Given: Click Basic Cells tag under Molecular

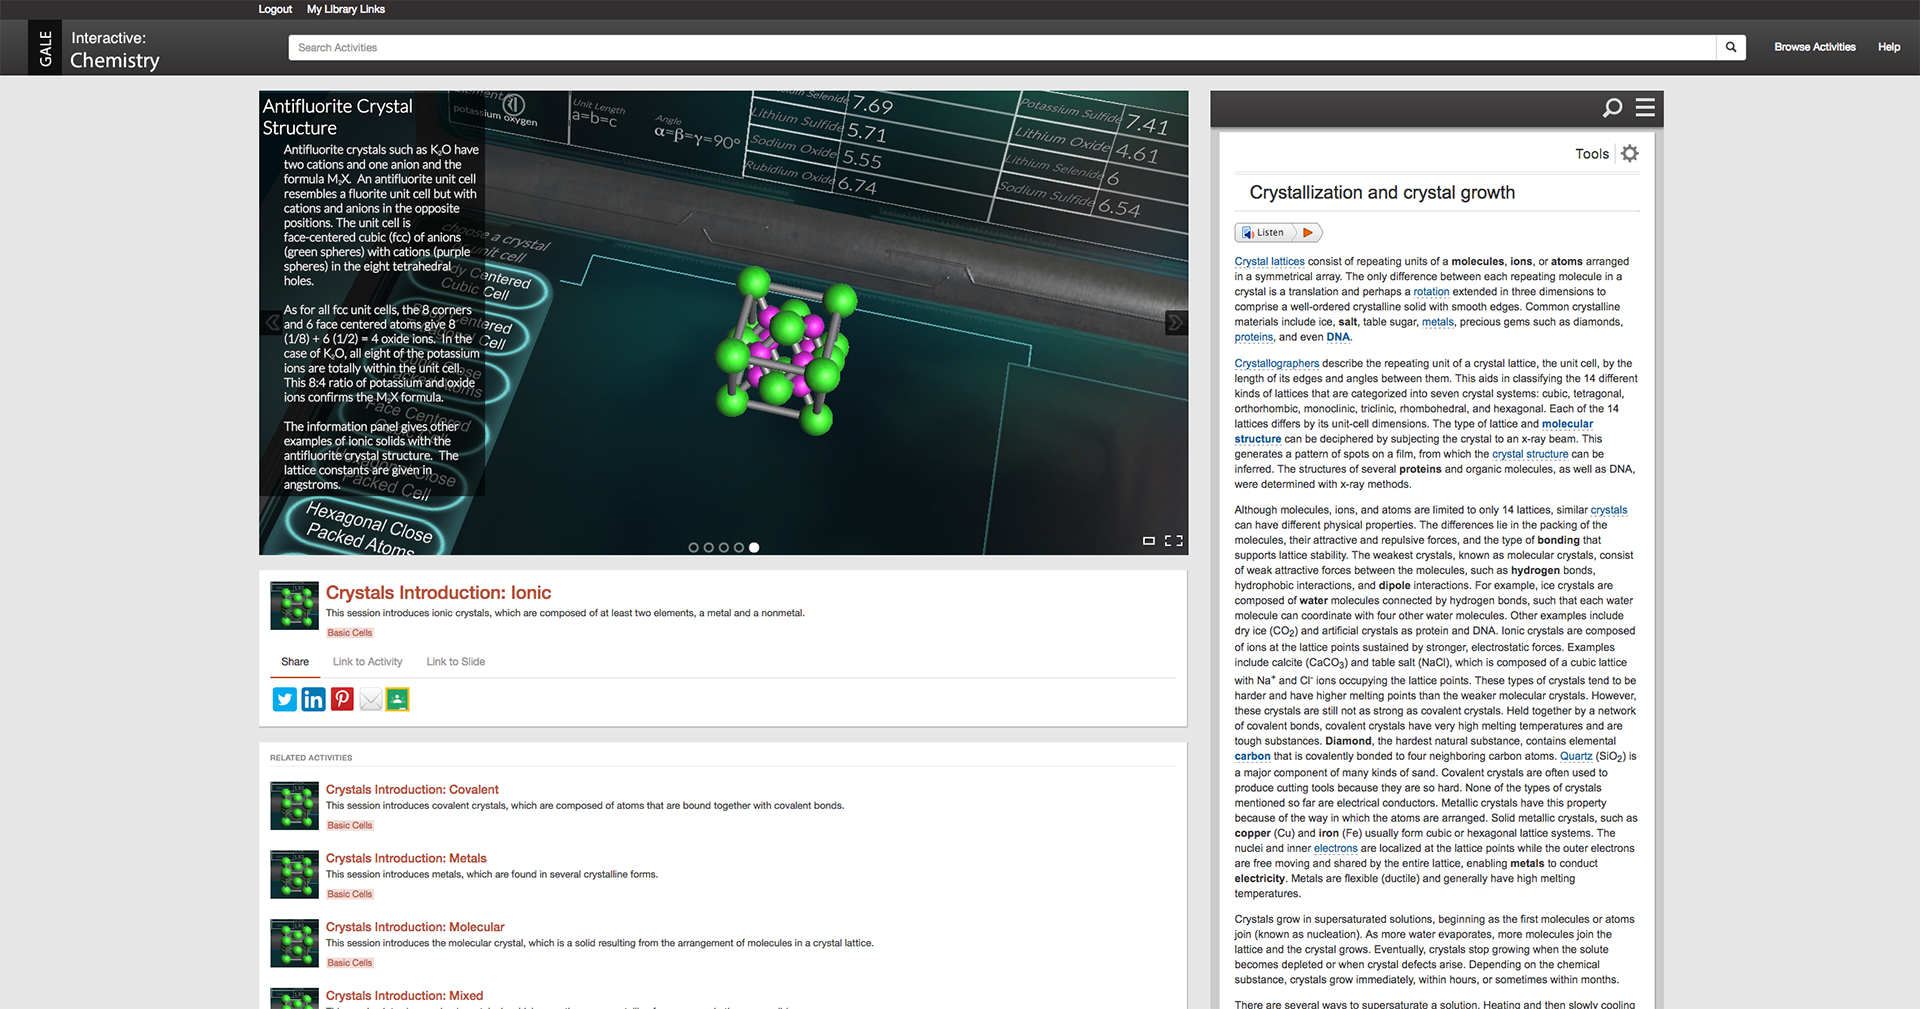Looking at the screenshot, I should [350, 964].
